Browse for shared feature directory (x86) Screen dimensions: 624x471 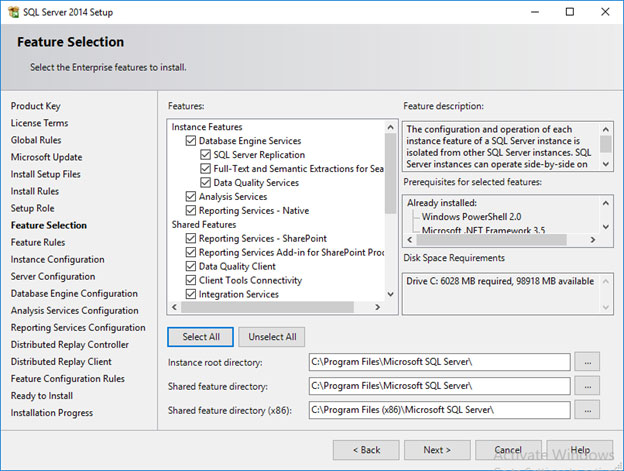(587, 410)
